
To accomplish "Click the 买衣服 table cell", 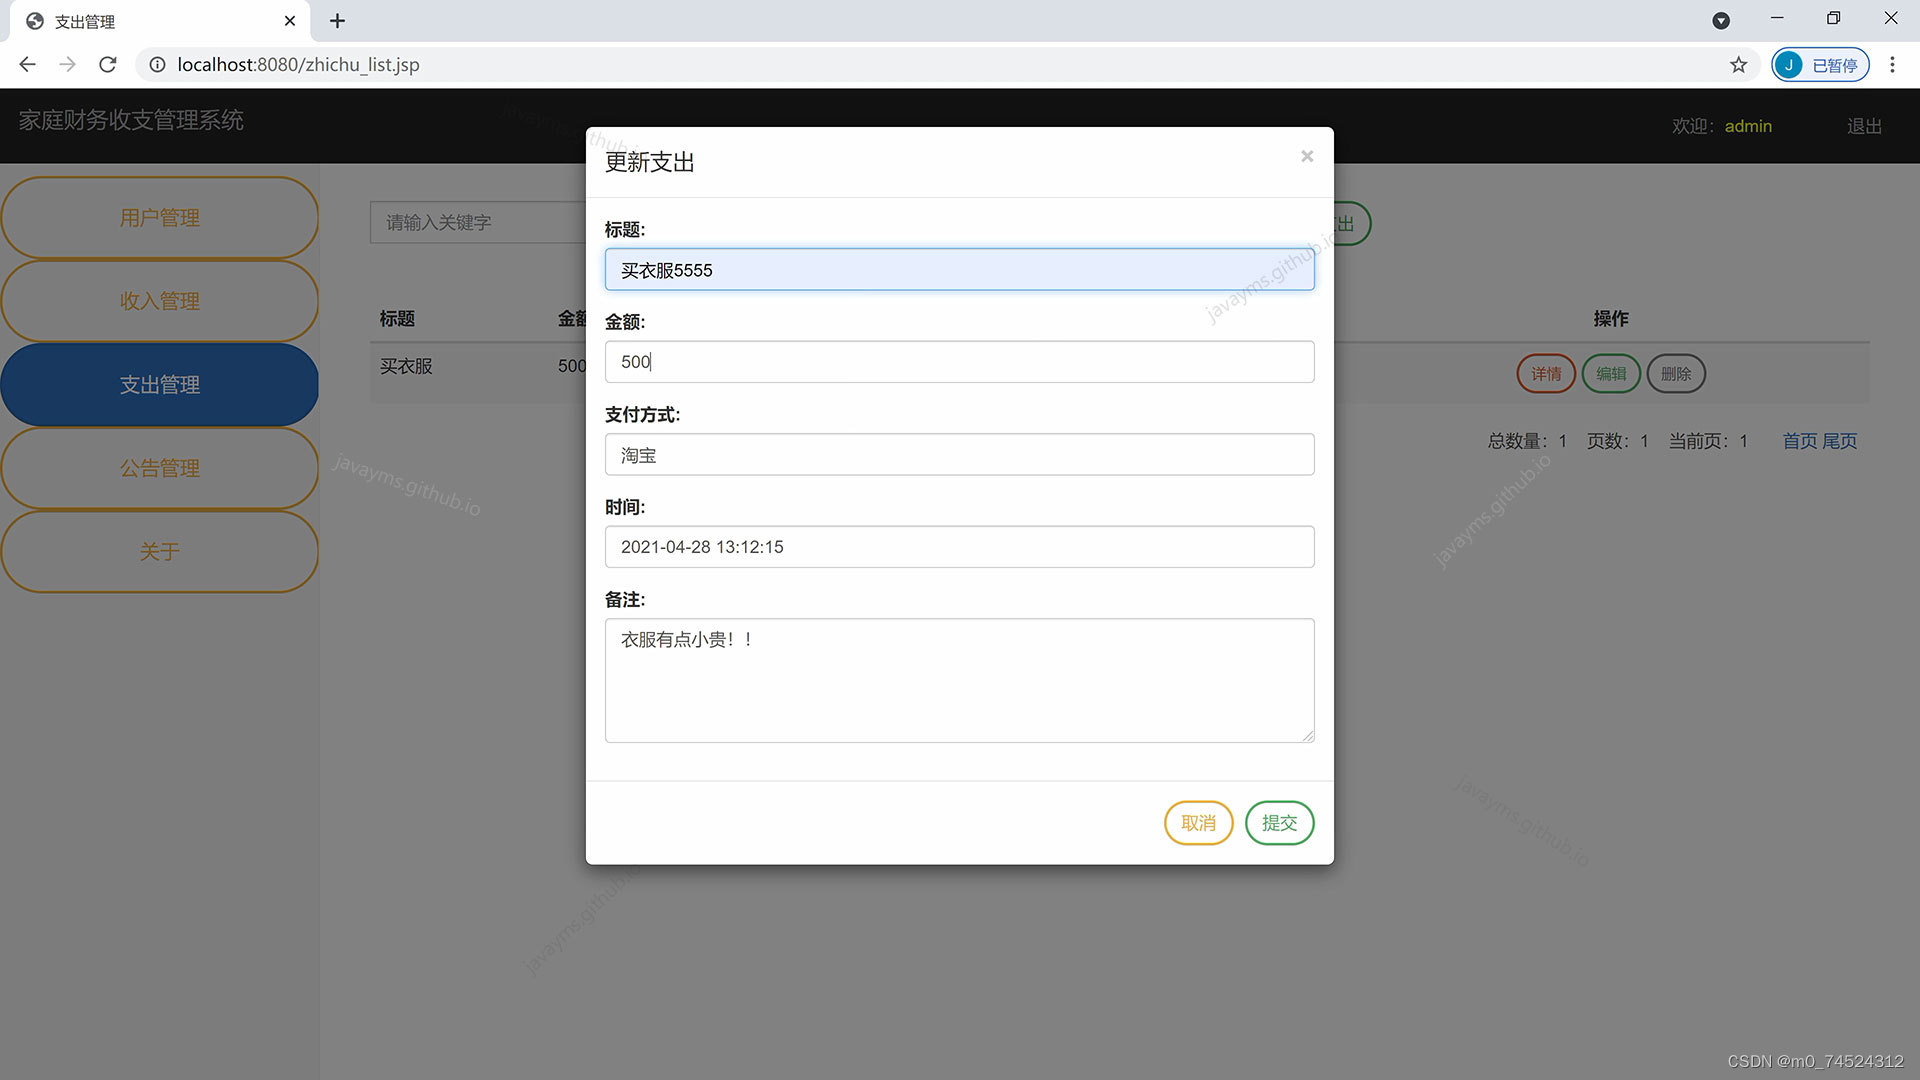I will (406, 366).
